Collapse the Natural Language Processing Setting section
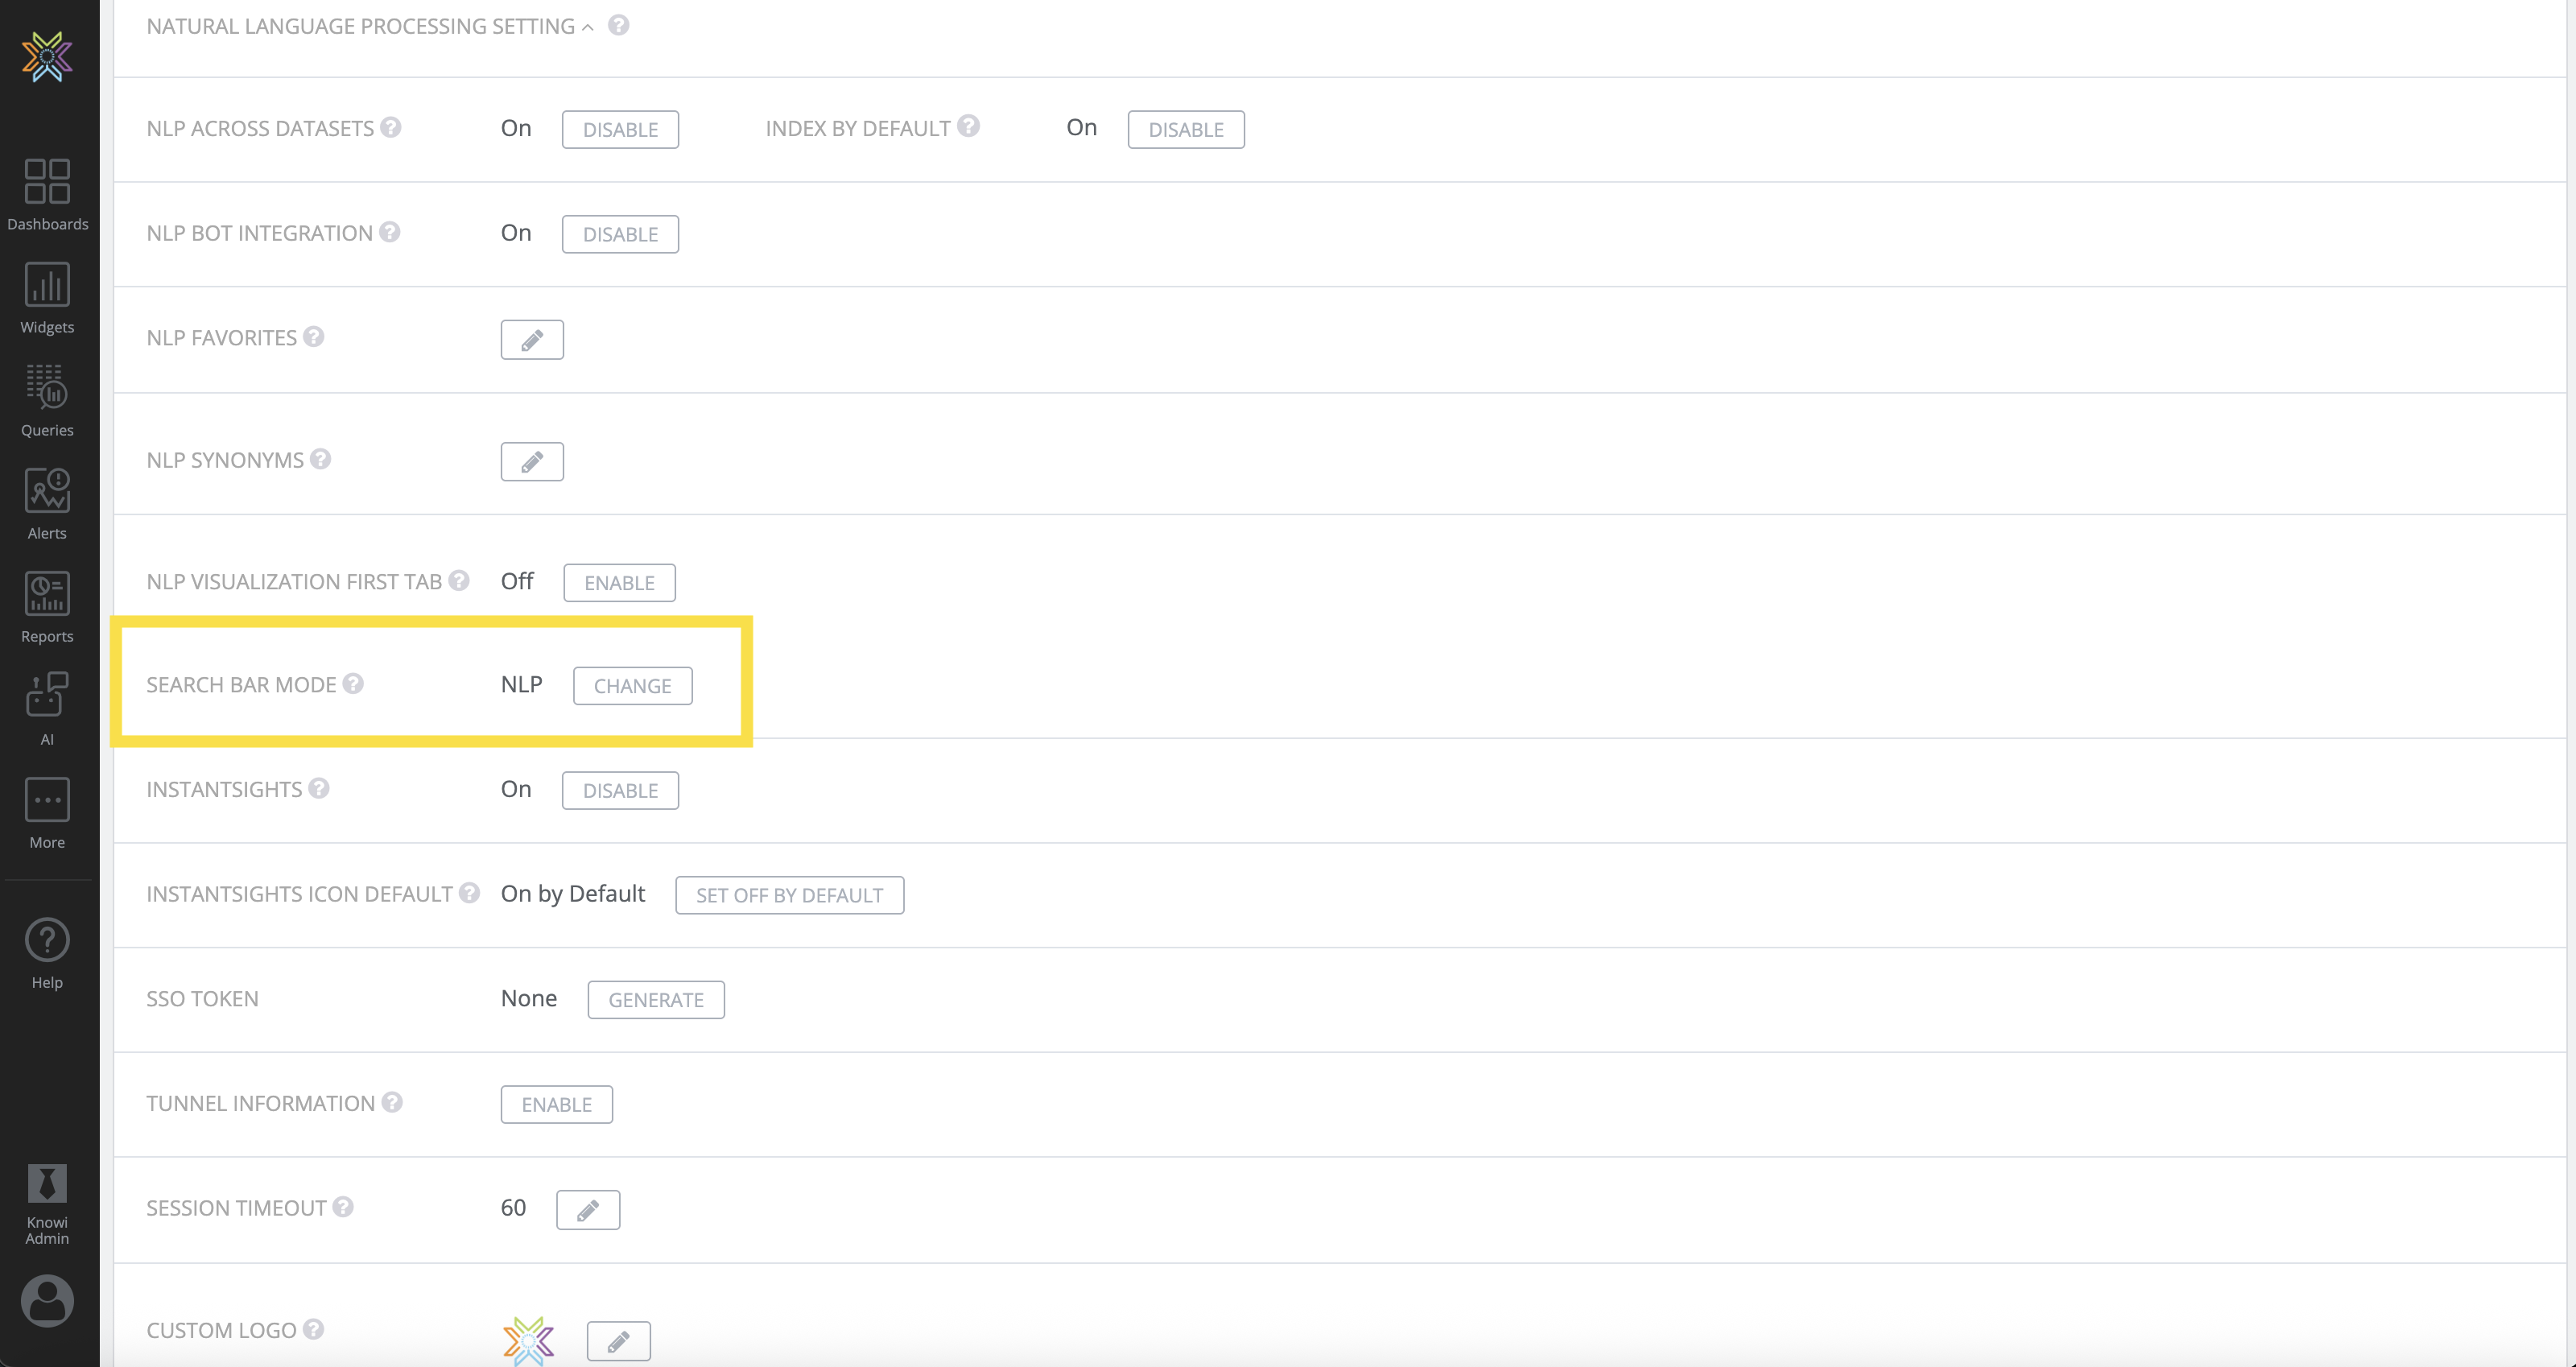The image size is (2576, 1367). pyautogui.click(x=588, y=27)
